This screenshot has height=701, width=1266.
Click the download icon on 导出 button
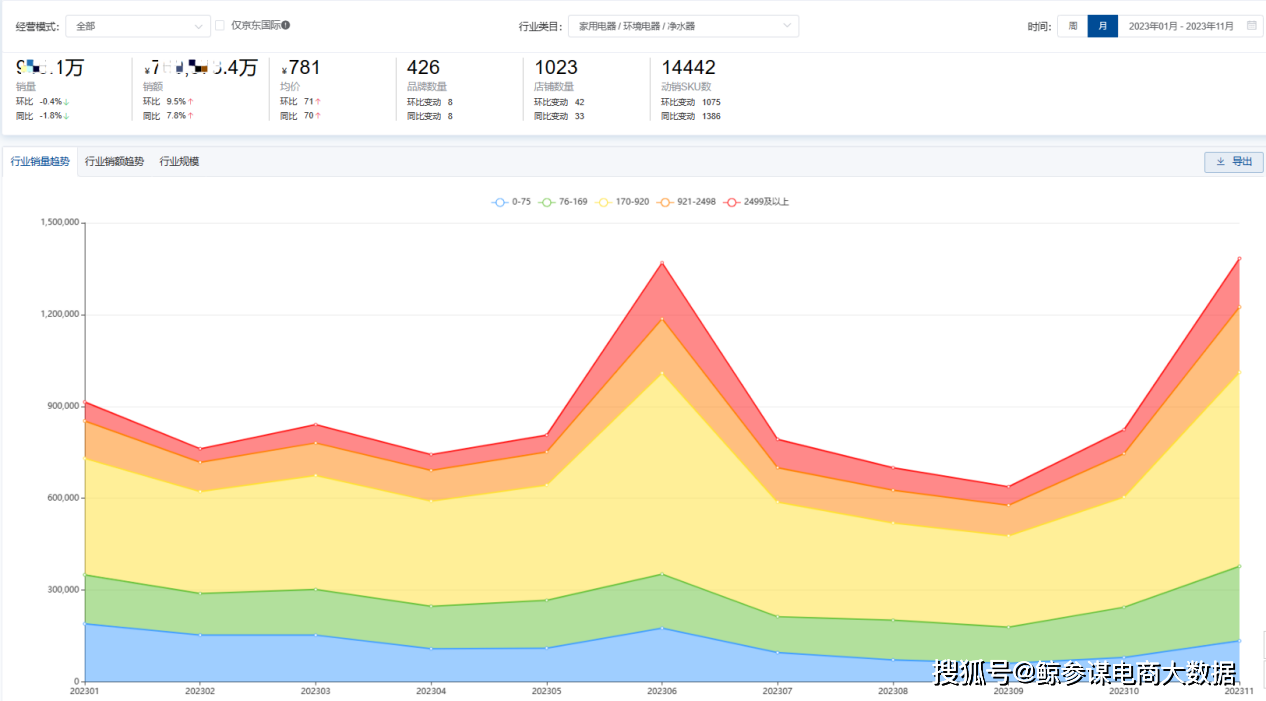(1221, 162)
